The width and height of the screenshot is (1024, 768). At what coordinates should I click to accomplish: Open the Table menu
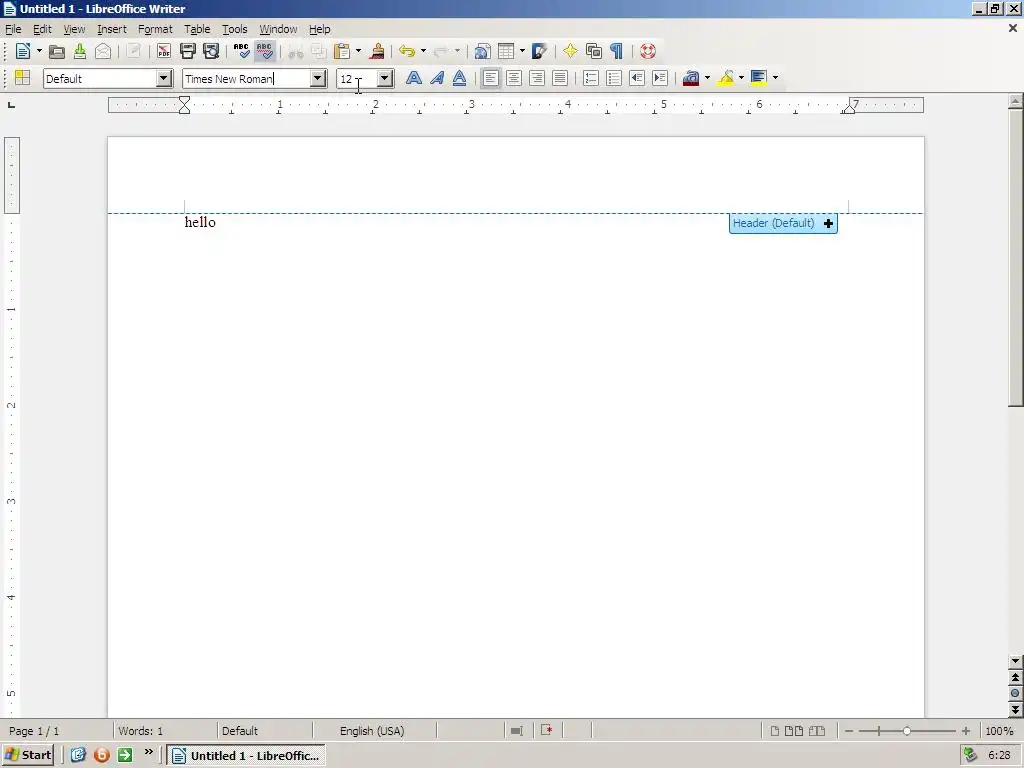coord(197,29)
